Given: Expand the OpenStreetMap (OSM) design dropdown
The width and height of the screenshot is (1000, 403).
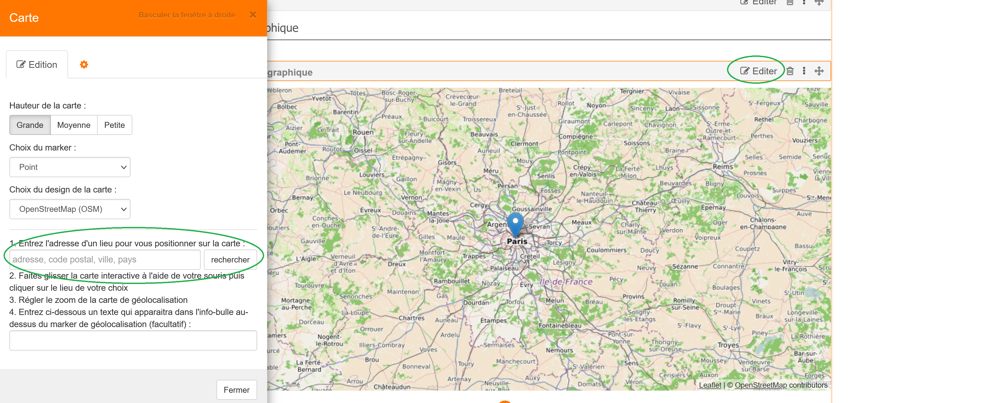Looking at the screenshot, I should click(70, 209).
